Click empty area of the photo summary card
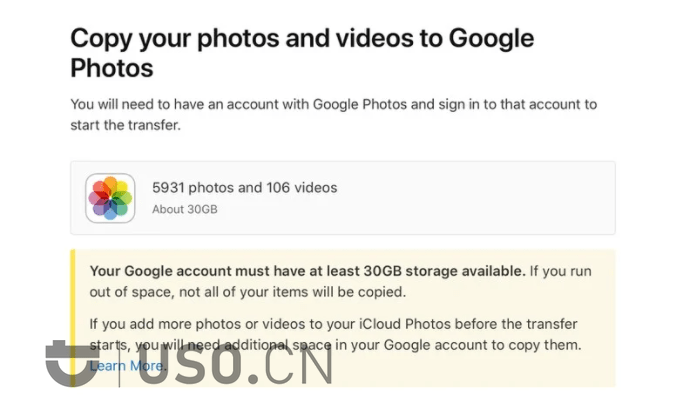Screen dimensions: 695x414 [476, 198]
